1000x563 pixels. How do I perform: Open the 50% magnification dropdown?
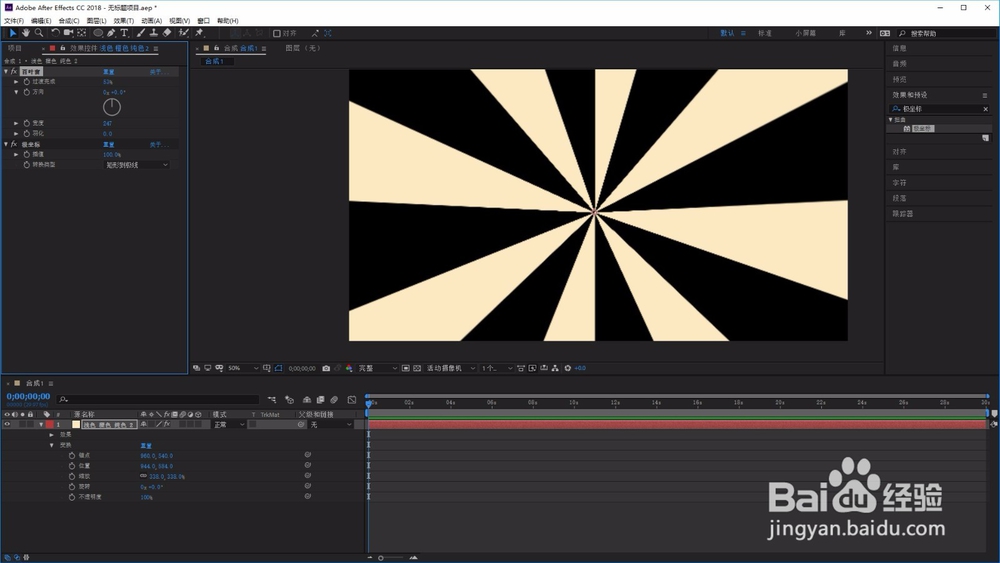click(x=243, y=368)
